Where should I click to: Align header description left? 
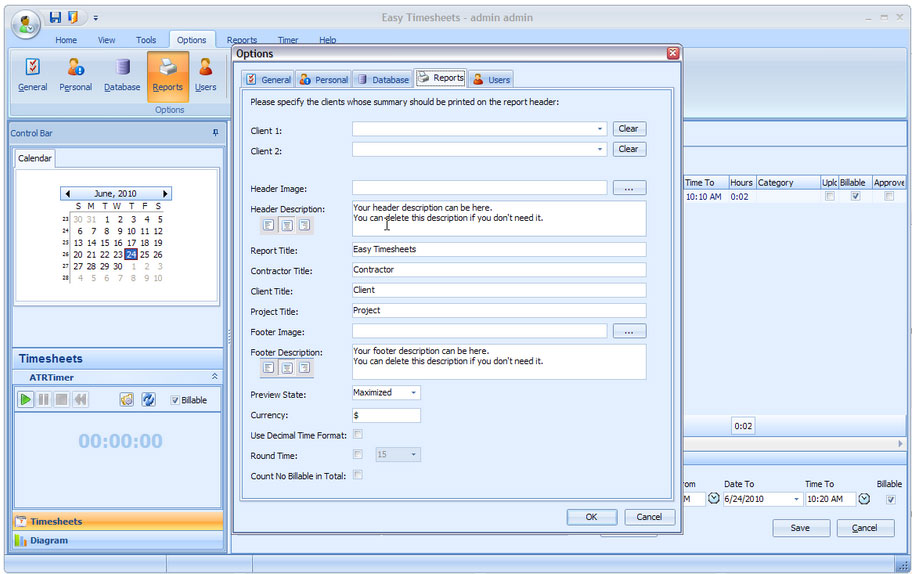[x=269, y=225]
